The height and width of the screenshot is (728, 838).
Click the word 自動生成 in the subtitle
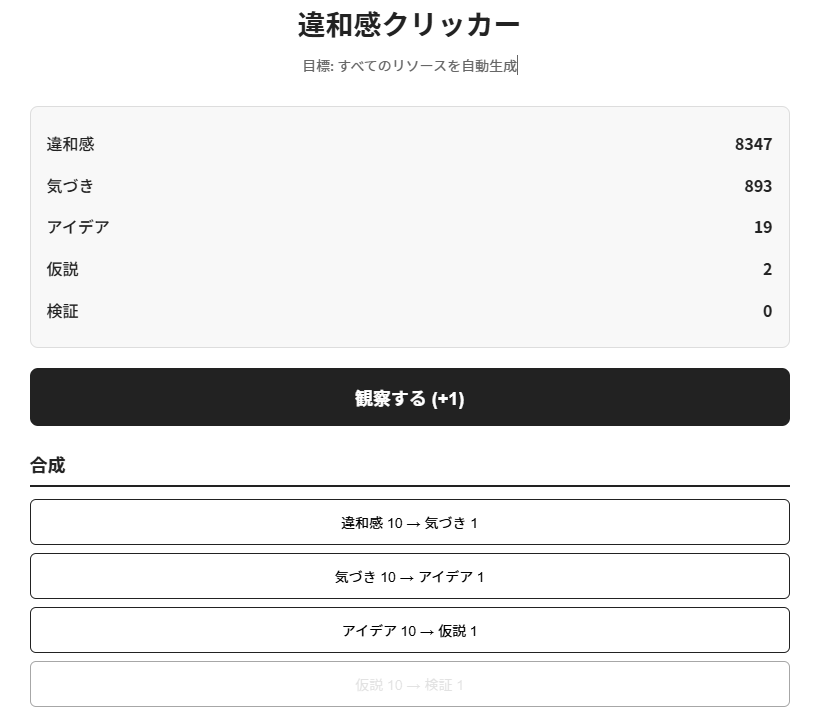(488, 67)
